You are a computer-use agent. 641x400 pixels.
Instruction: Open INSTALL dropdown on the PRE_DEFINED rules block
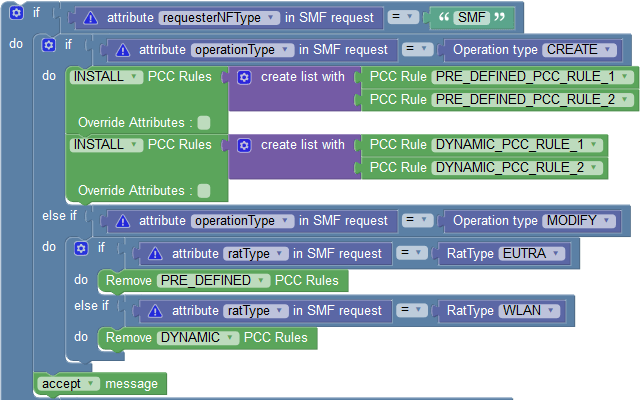106,76
